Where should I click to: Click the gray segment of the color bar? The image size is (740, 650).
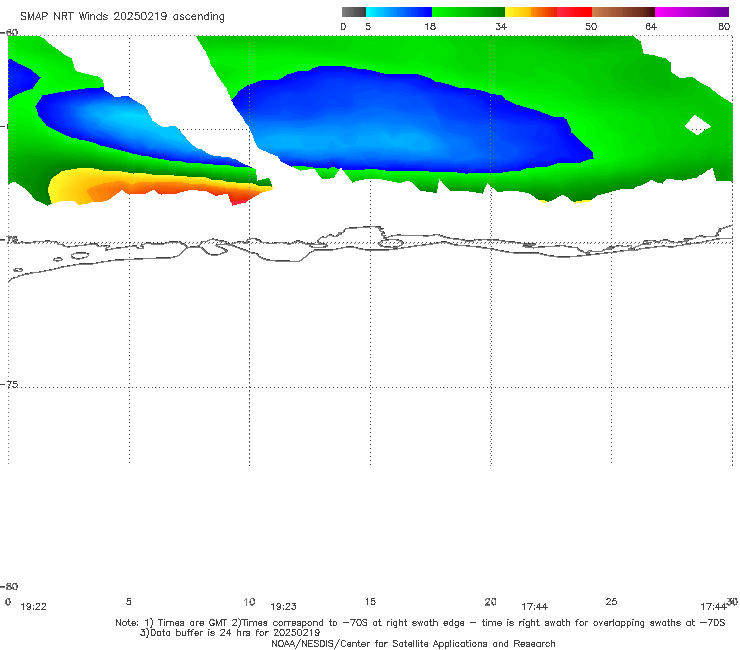point(354,12)
